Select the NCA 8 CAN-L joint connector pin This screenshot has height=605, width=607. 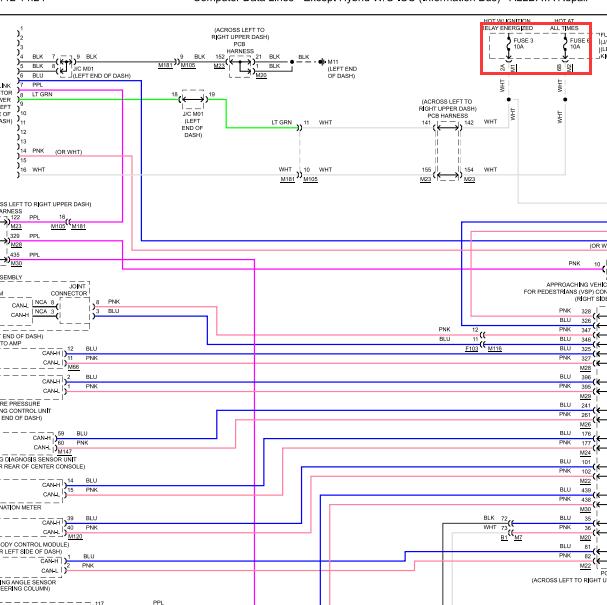[x=45, y=302]
